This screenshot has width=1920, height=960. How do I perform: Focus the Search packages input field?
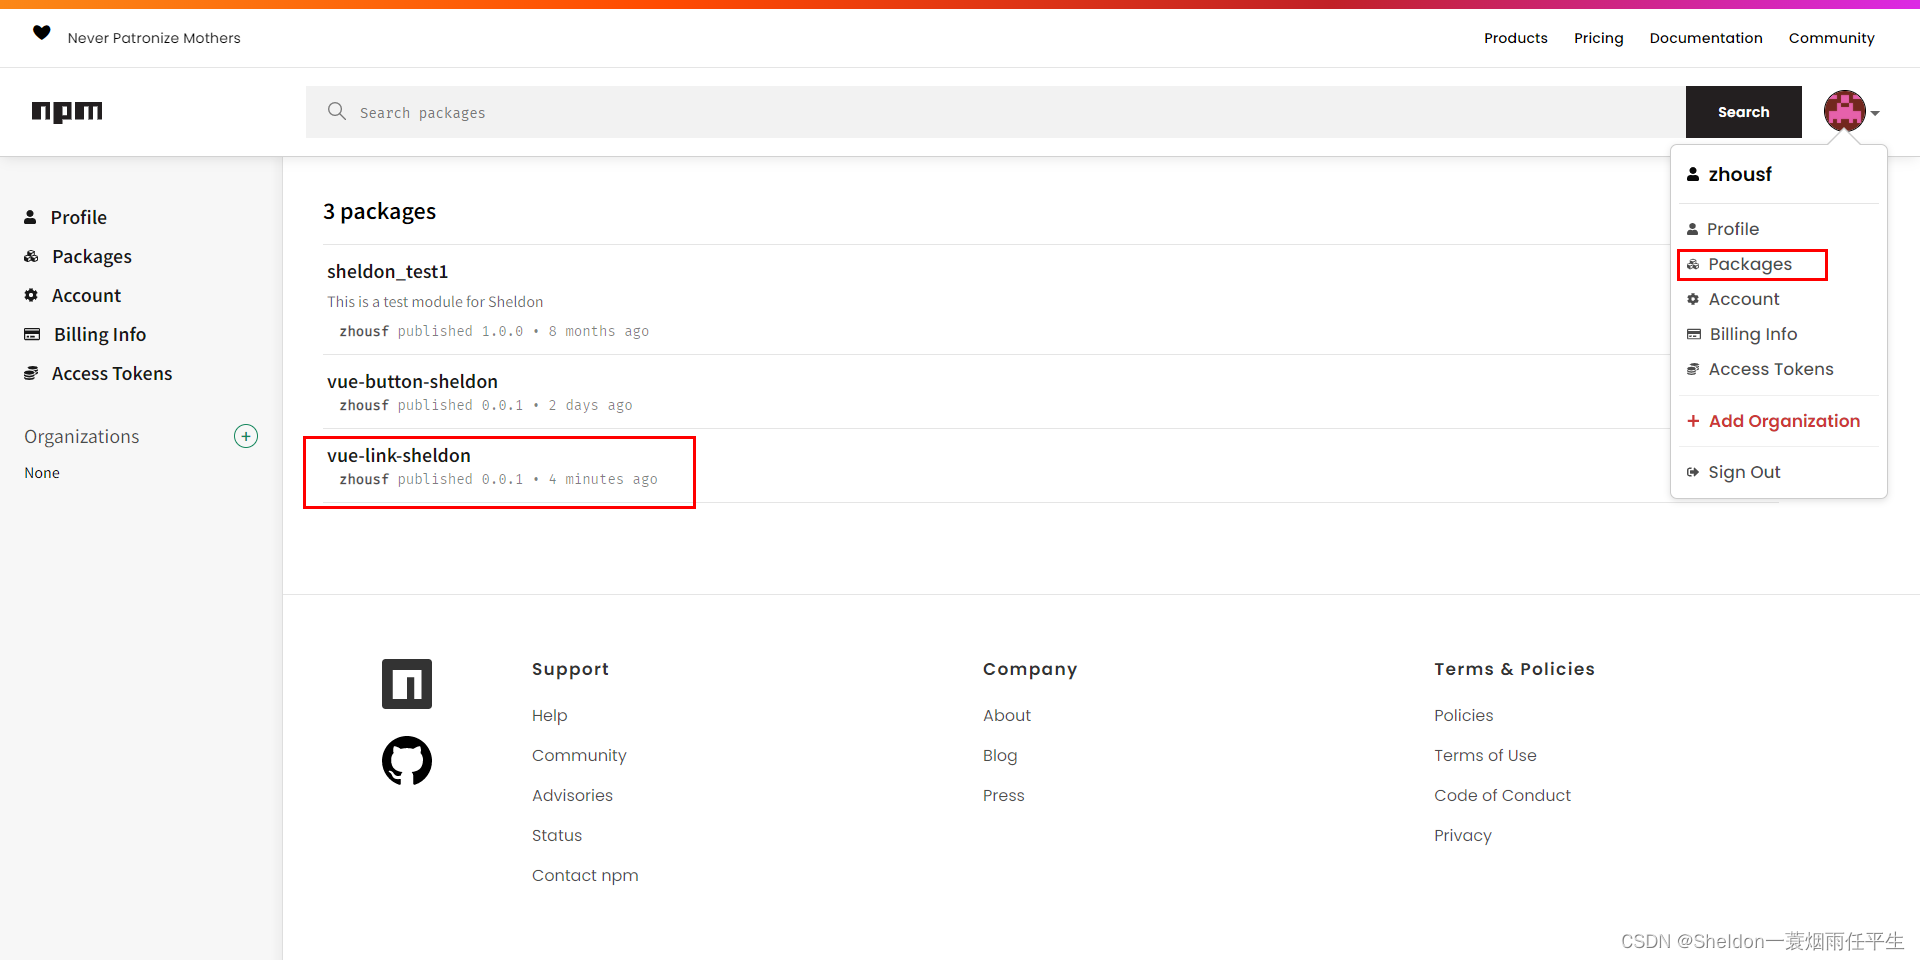click(x=996, y=112)
